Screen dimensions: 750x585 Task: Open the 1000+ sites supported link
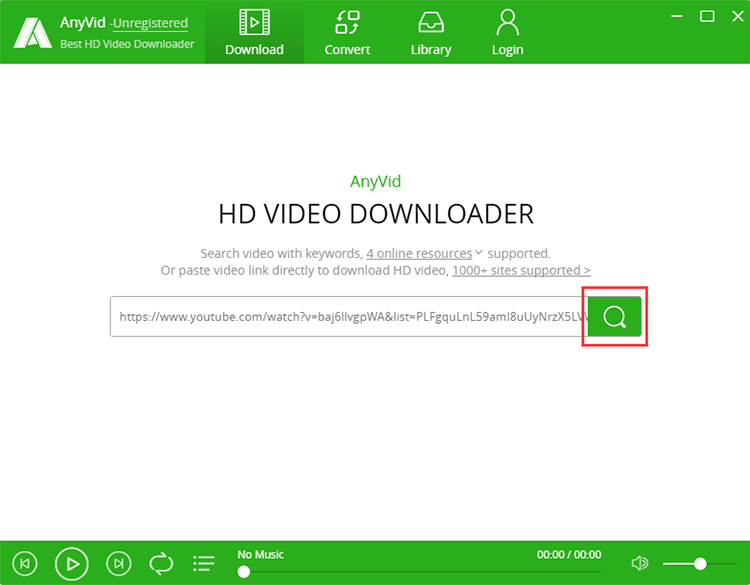pos(521,270)
